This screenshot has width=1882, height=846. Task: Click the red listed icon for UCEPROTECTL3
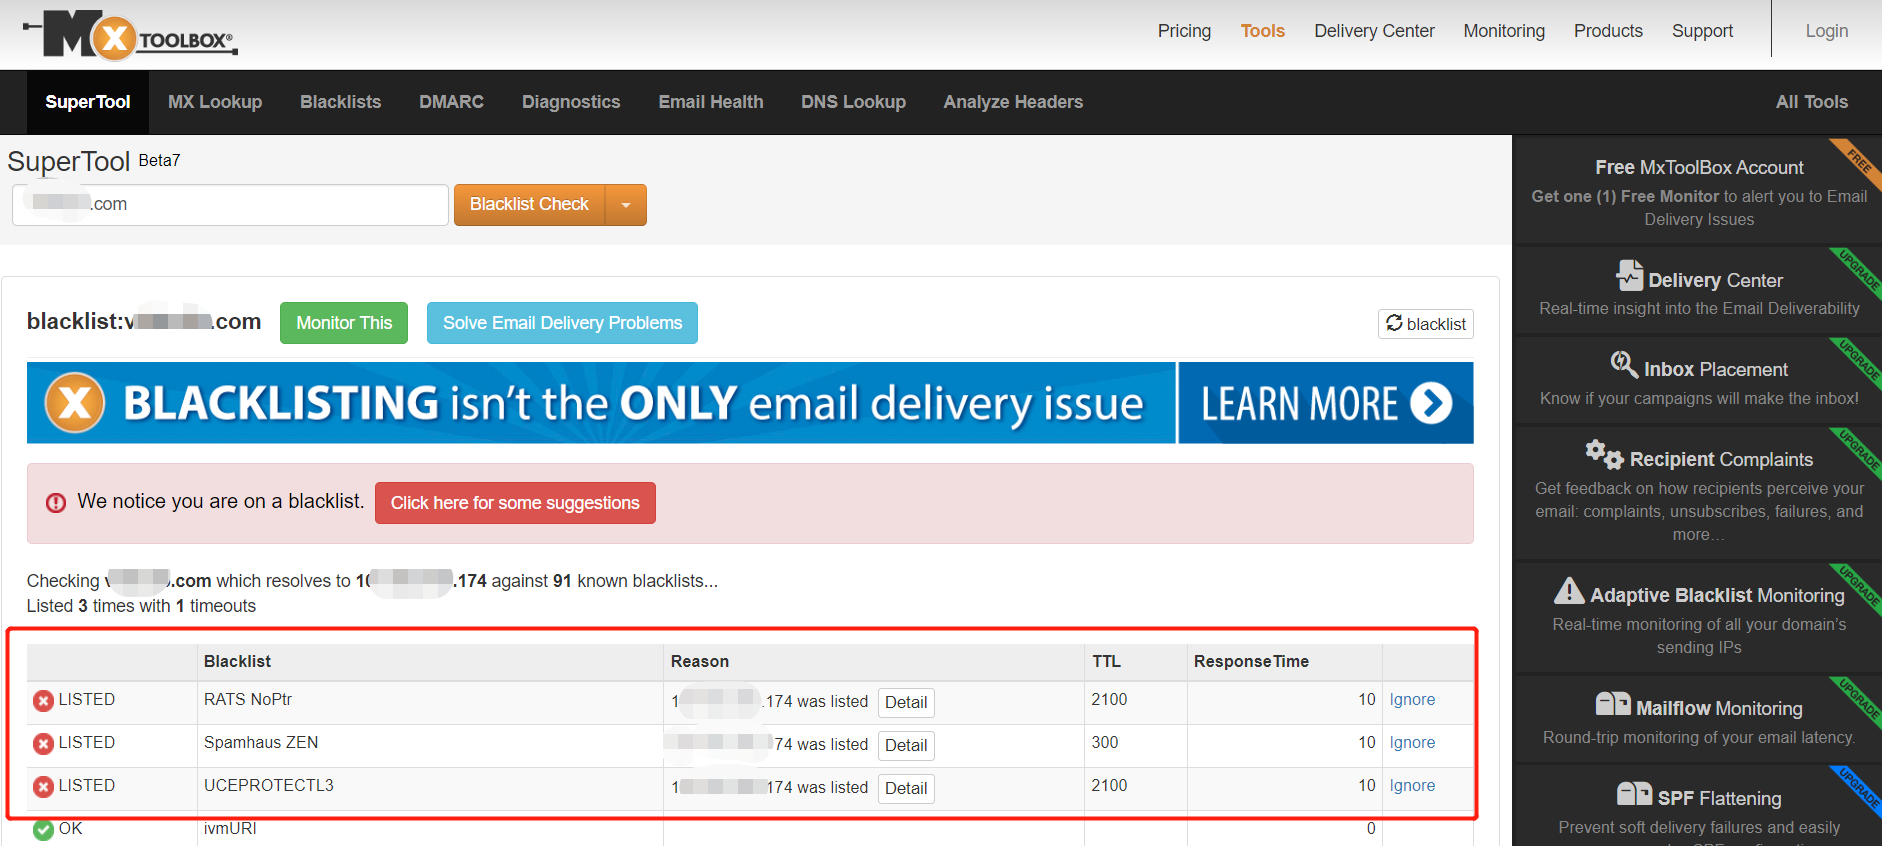pos(43,787)
